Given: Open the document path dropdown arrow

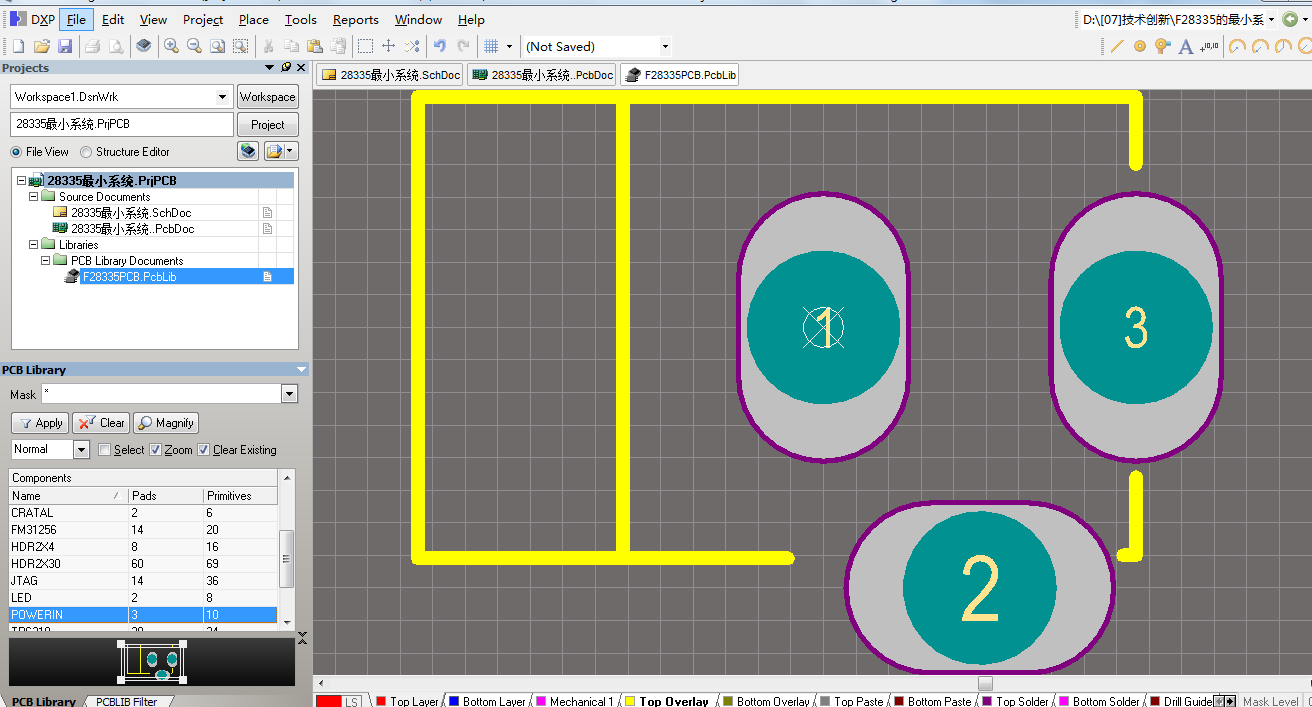Looking at the screenshot, I should click(x=1271, y=19).
